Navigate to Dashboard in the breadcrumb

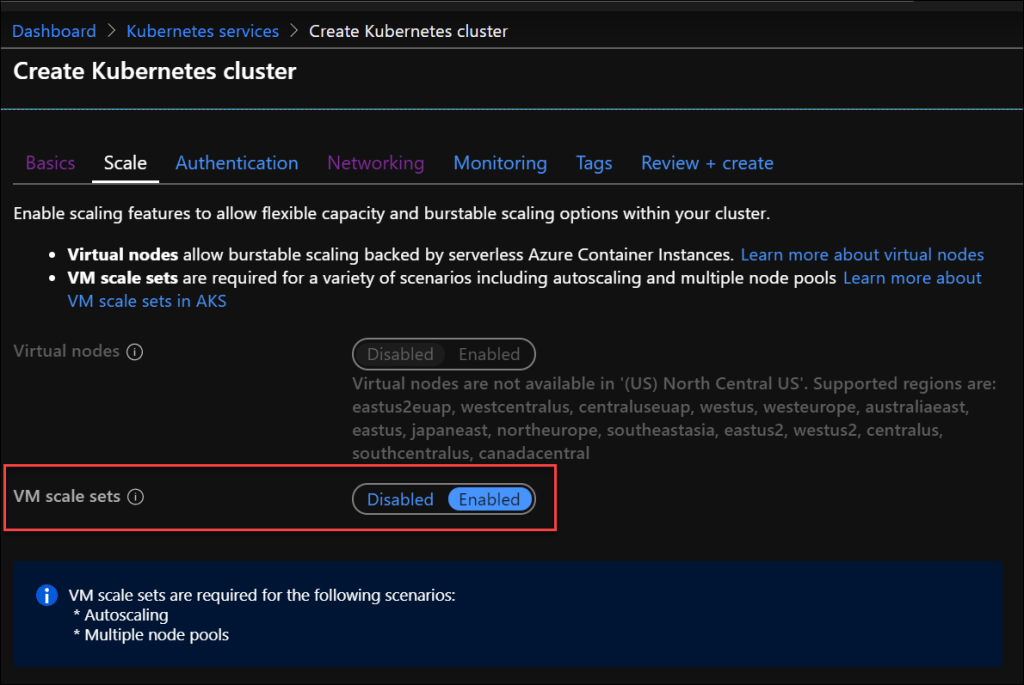(x=54, y=31)
